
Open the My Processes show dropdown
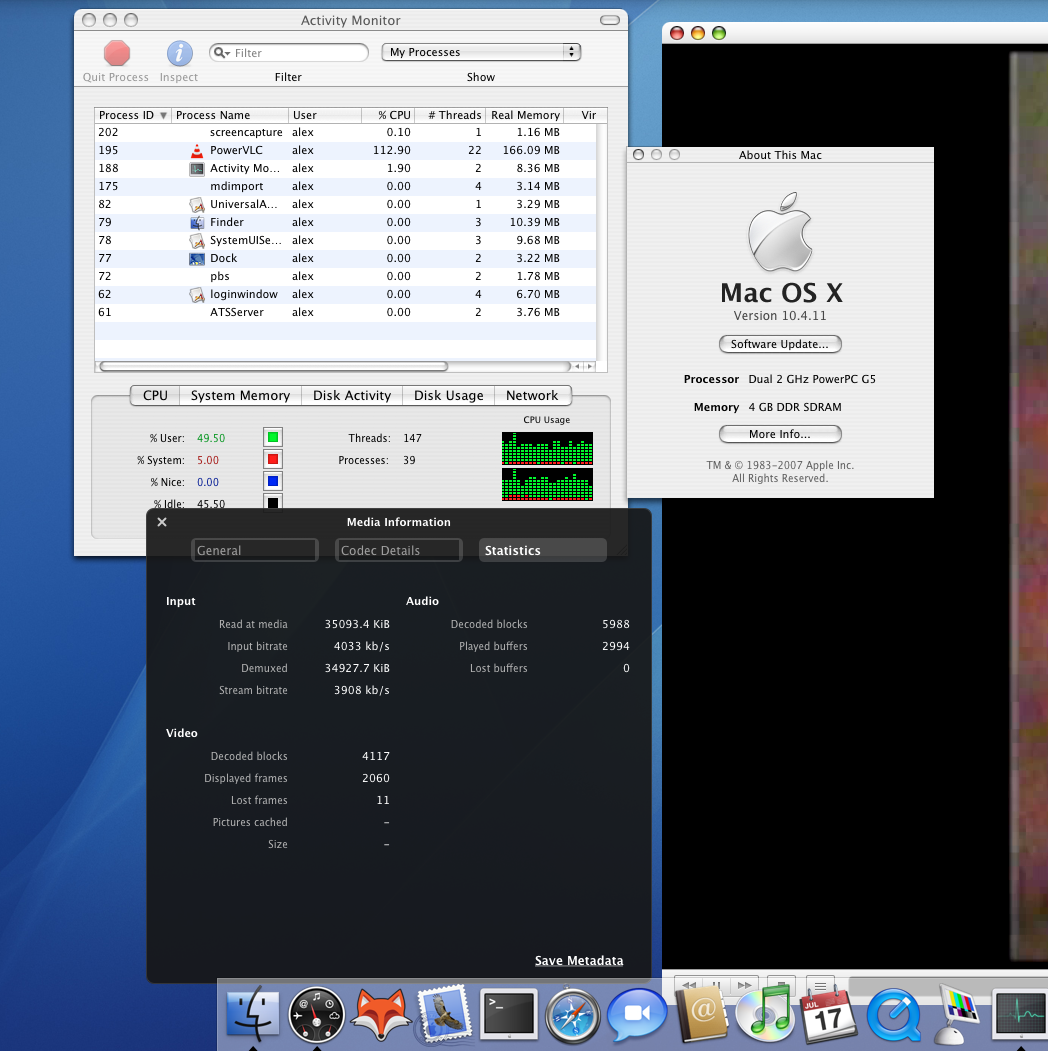(x=481, y=52)
